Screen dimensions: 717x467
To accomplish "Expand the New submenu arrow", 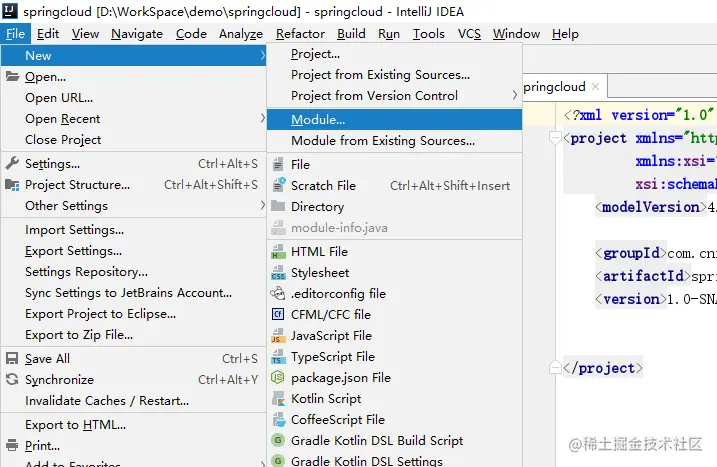I will click(x=262, y=55).
